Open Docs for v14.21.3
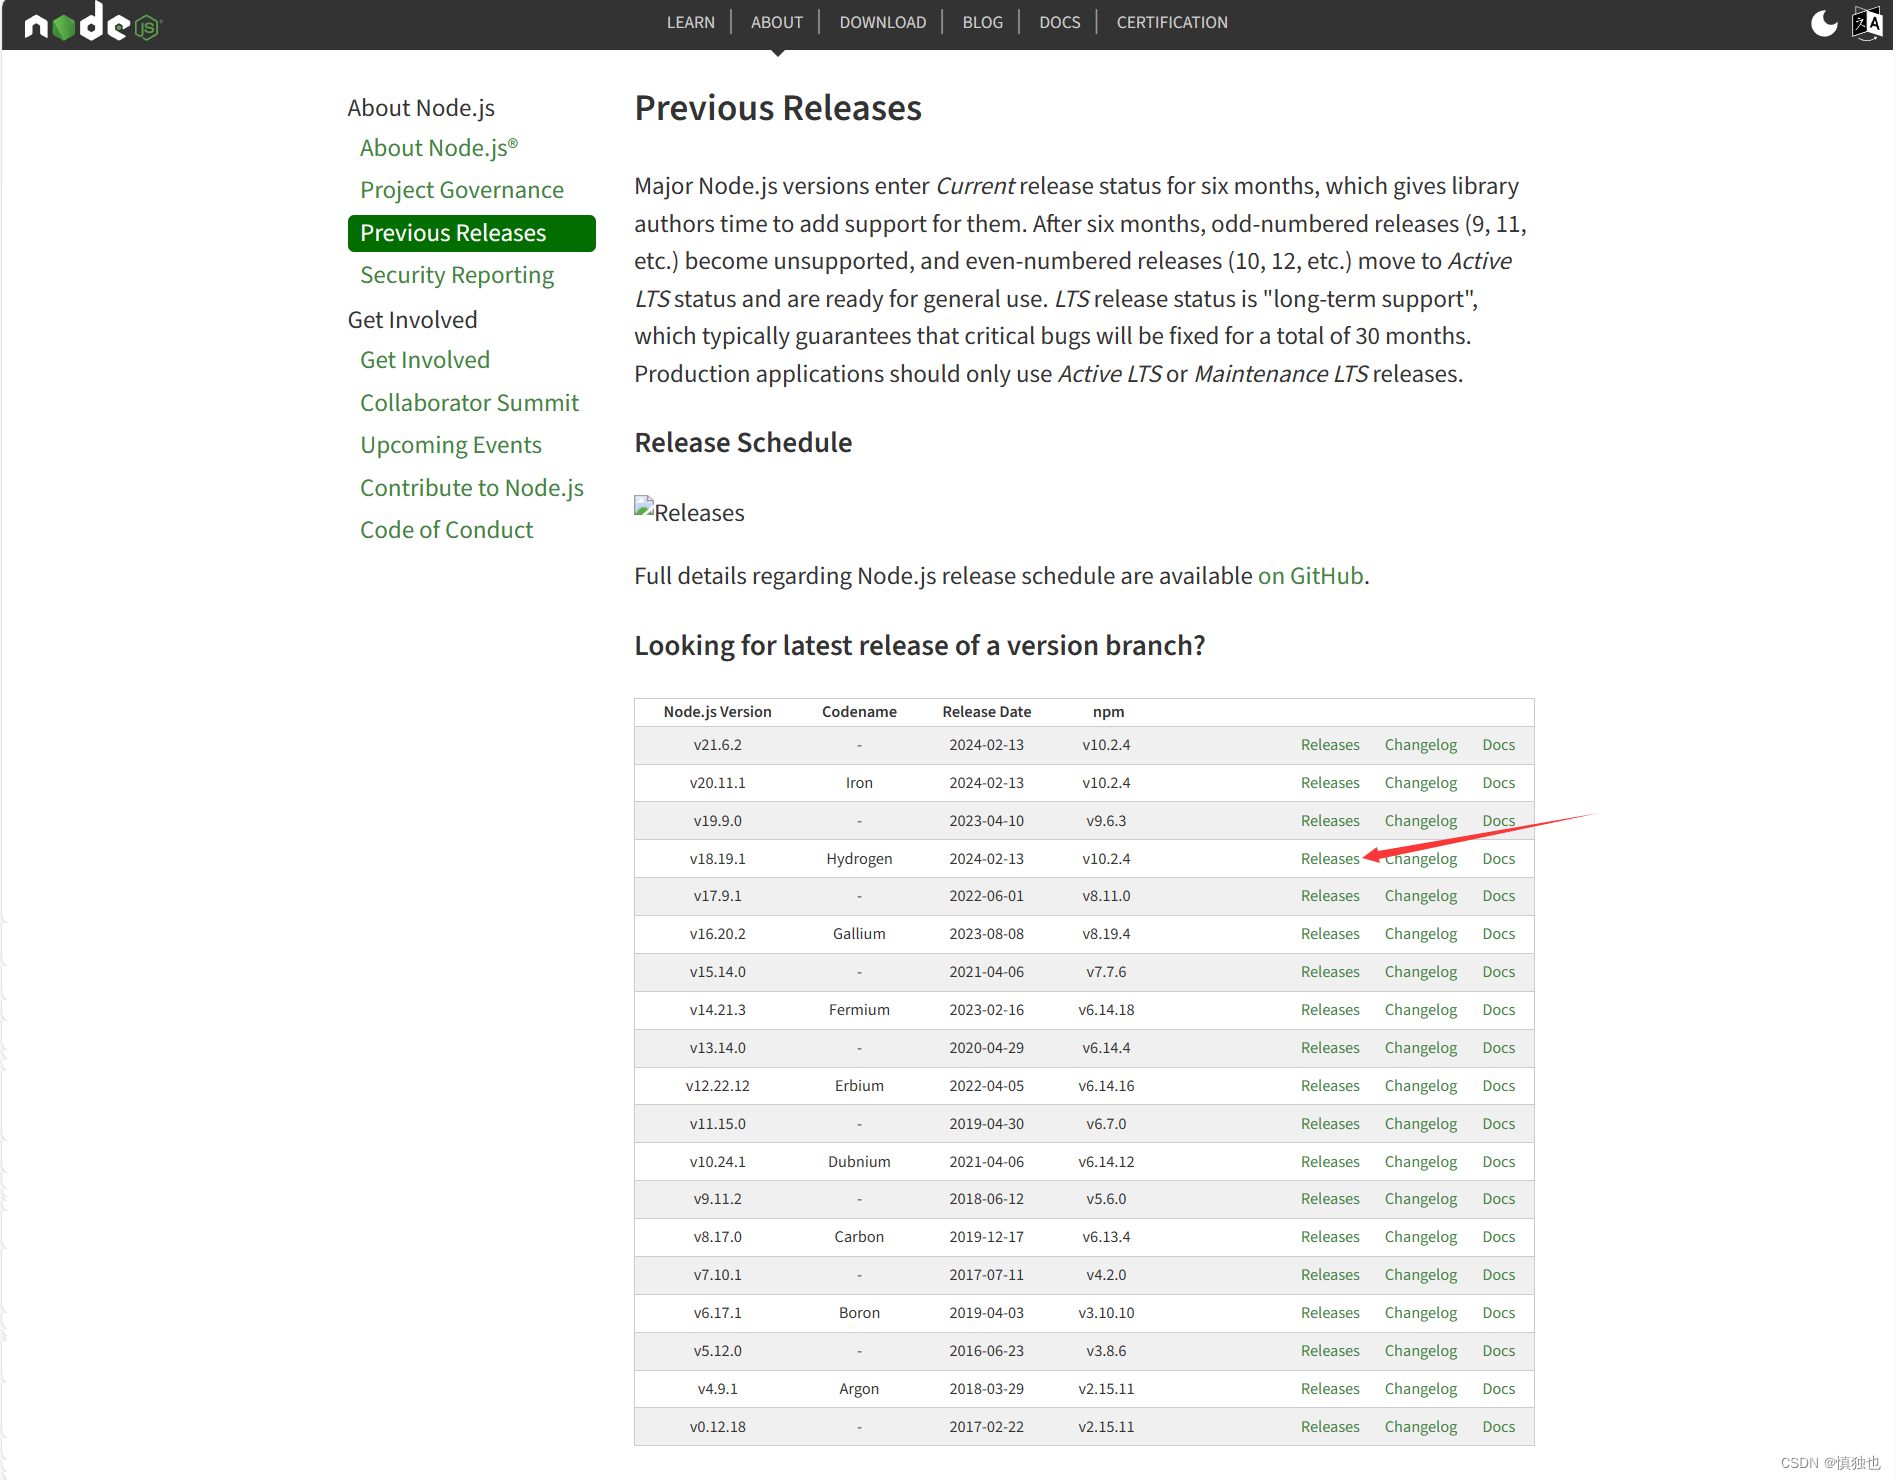This screenshot has height=1480, width=1896. click(1498, 1010)
